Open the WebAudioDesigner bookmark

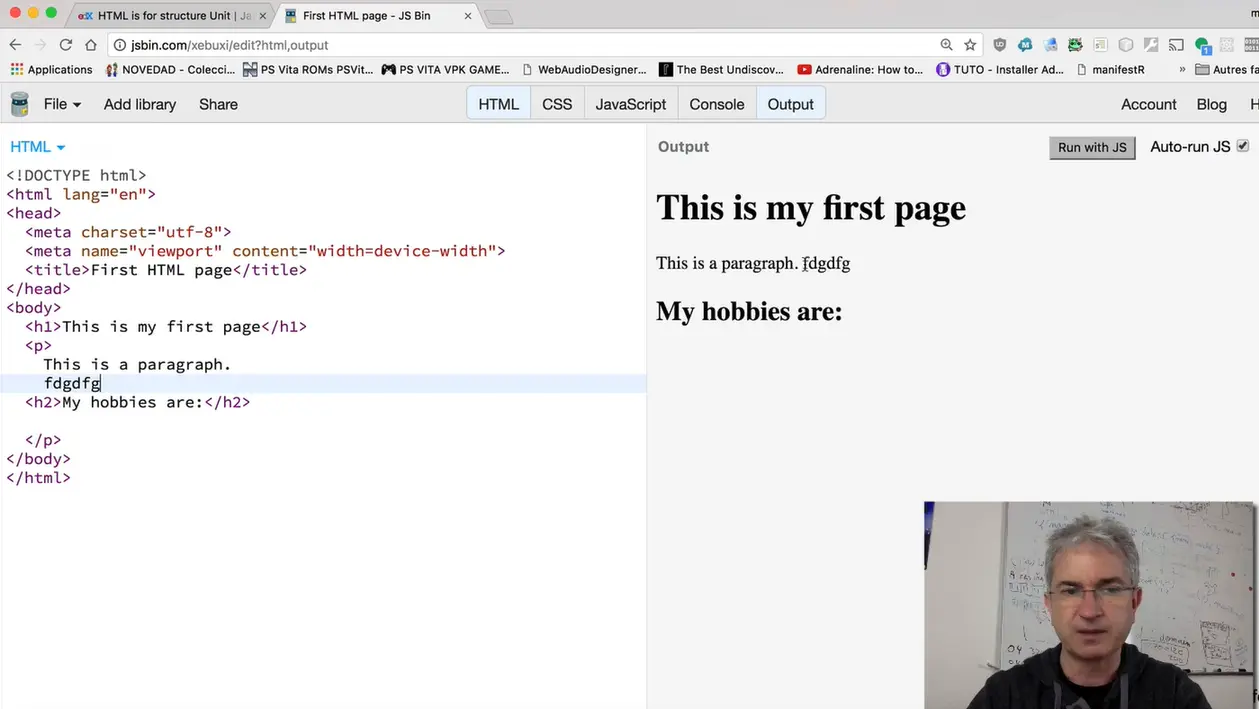click(583, 70)
